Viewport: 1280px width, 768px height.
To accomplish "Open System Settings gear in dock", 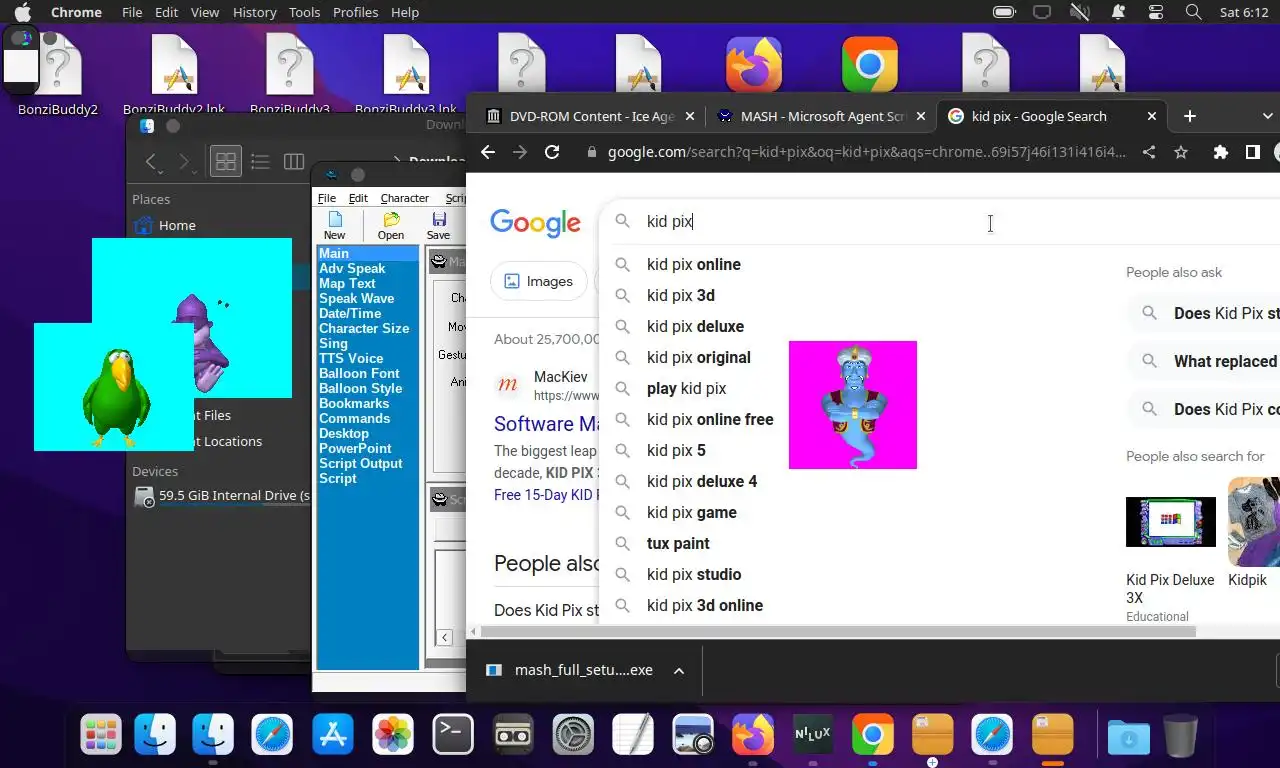I will click(x=573, y=735).
